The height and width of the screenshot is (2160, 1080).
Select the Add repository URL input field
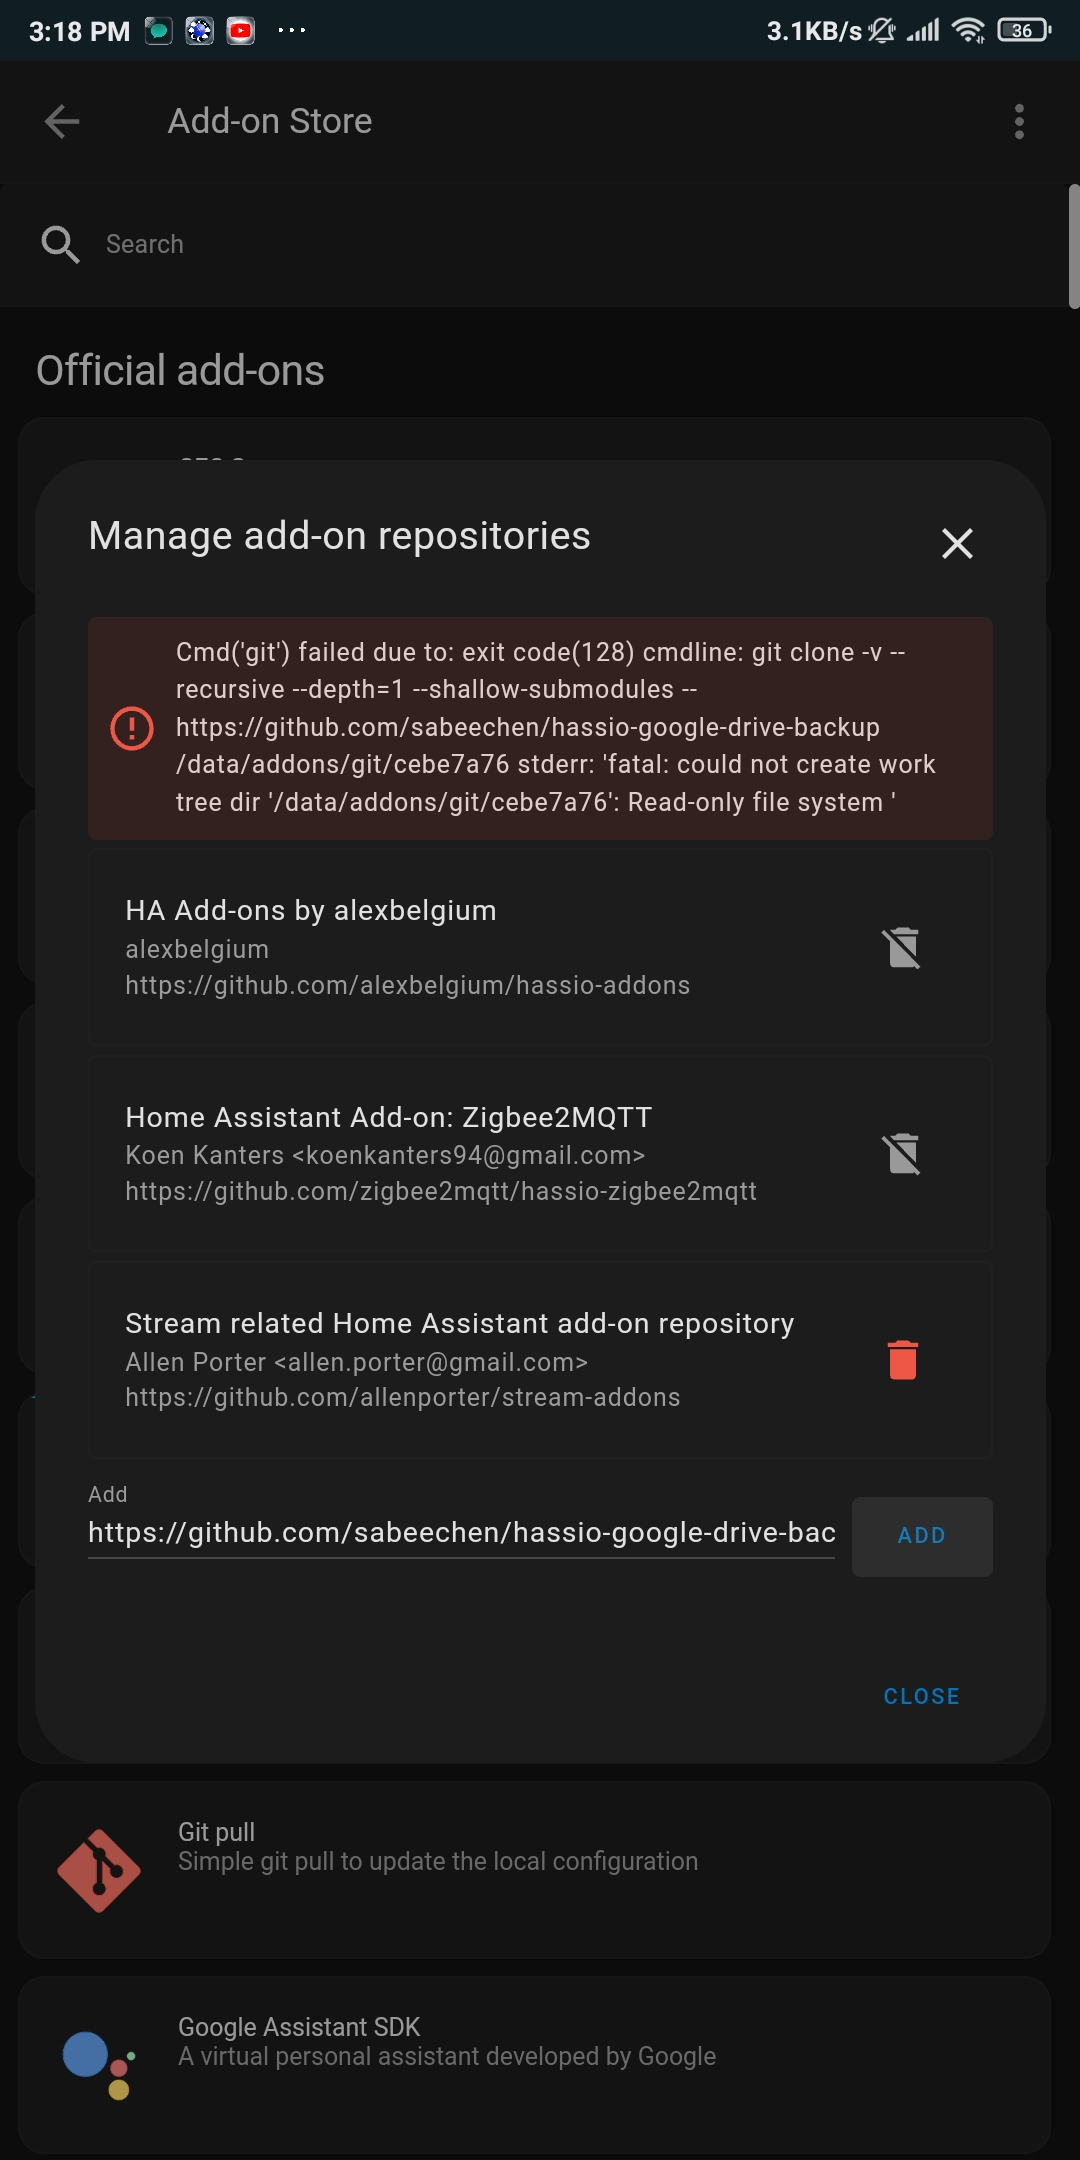461,1532
